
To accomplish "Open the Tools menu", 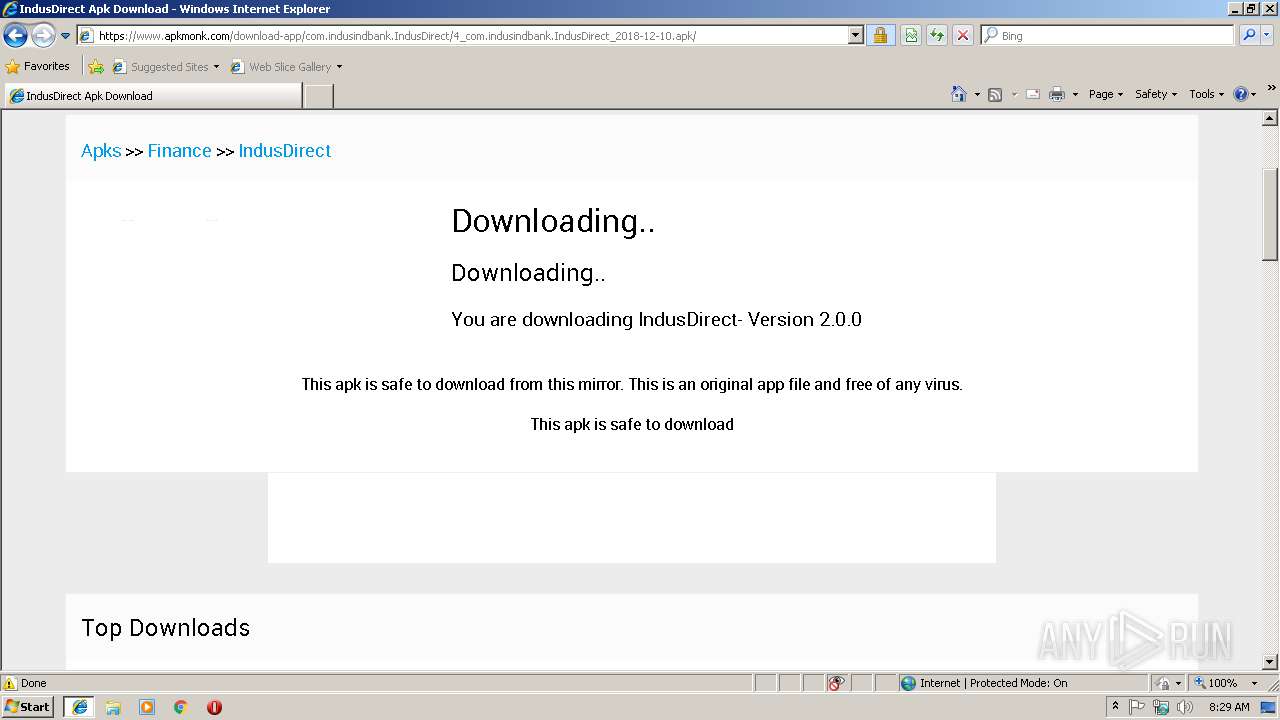I will coord(1206,94).
